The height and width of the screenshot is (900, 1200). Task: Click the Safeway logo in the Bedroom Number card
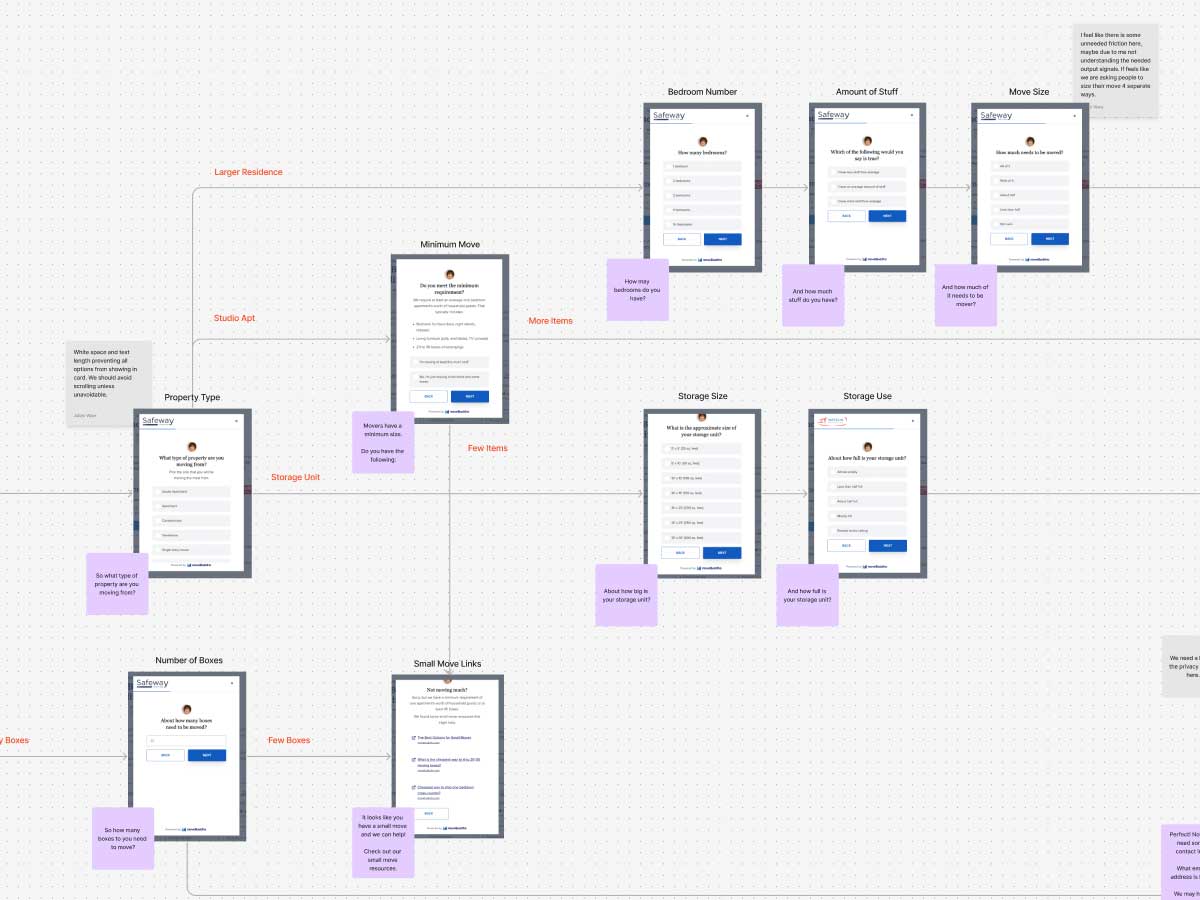[x=668, y=116]
